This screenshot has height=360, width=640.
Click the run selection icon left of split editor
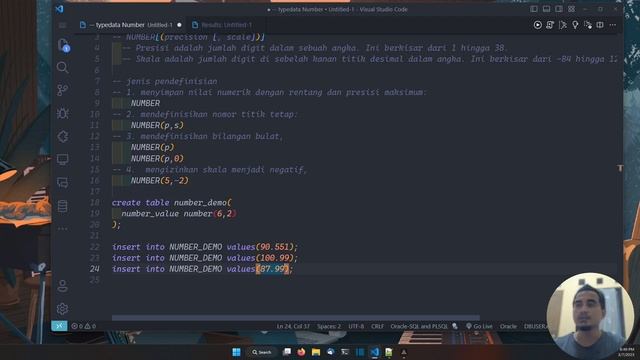tap(588, 25)
